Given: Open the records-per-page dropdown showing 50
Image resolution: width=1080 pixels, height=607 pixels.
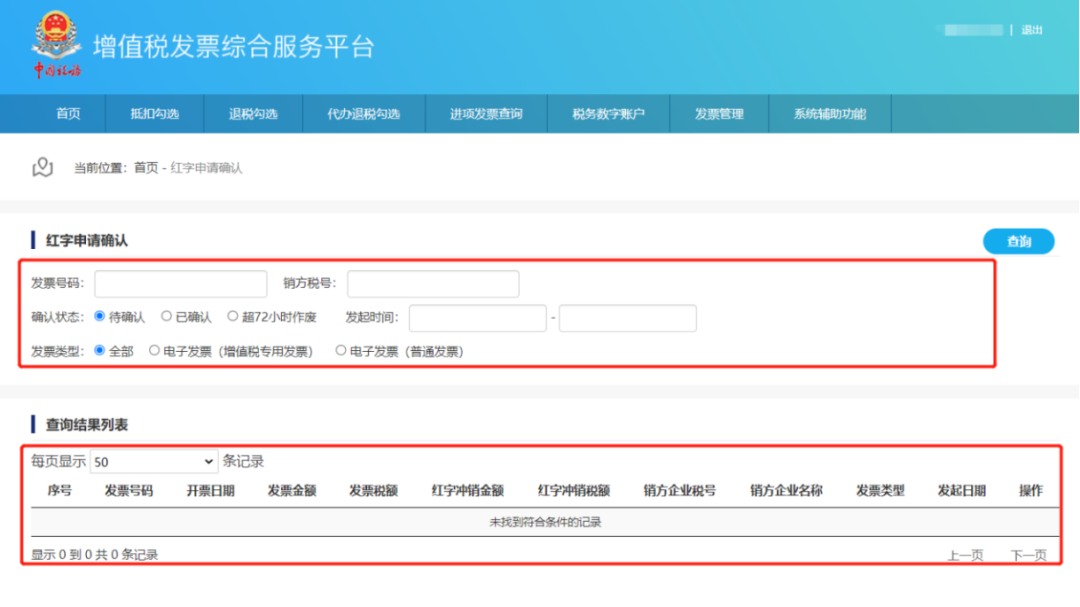Looking at the screenshot, I should tap(153, 461).
